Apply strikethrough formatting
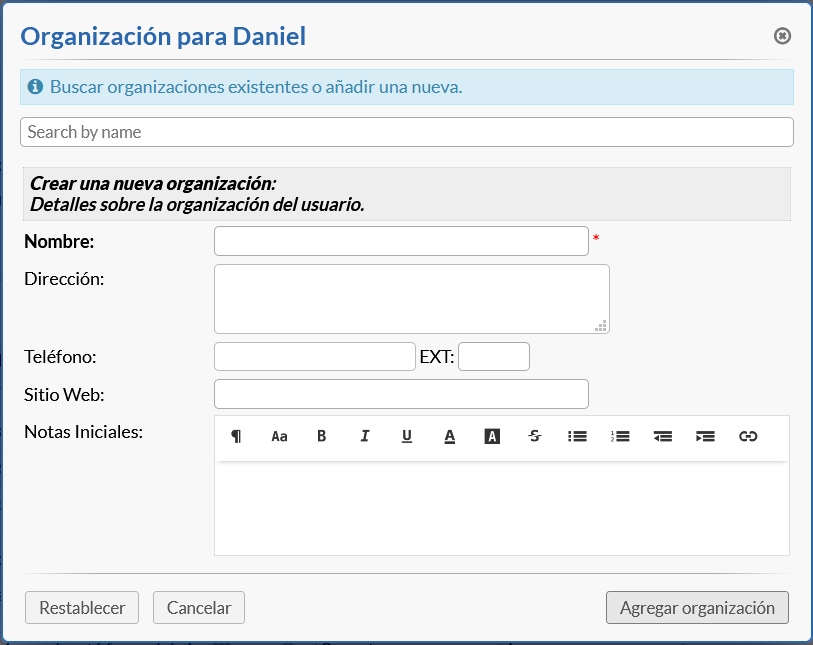Image resolution: width=813 pixels, height=645 pixels. tap(535, 436)
